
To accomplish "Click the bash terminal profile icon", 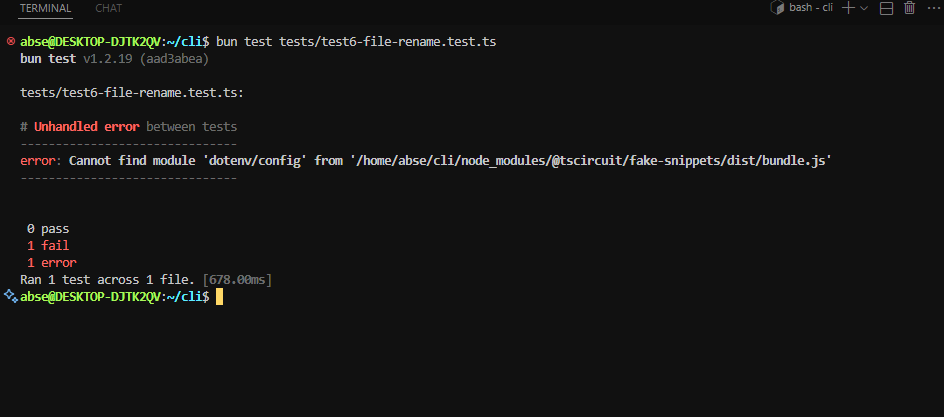I will pyautogui.click(x=775, y=8).
